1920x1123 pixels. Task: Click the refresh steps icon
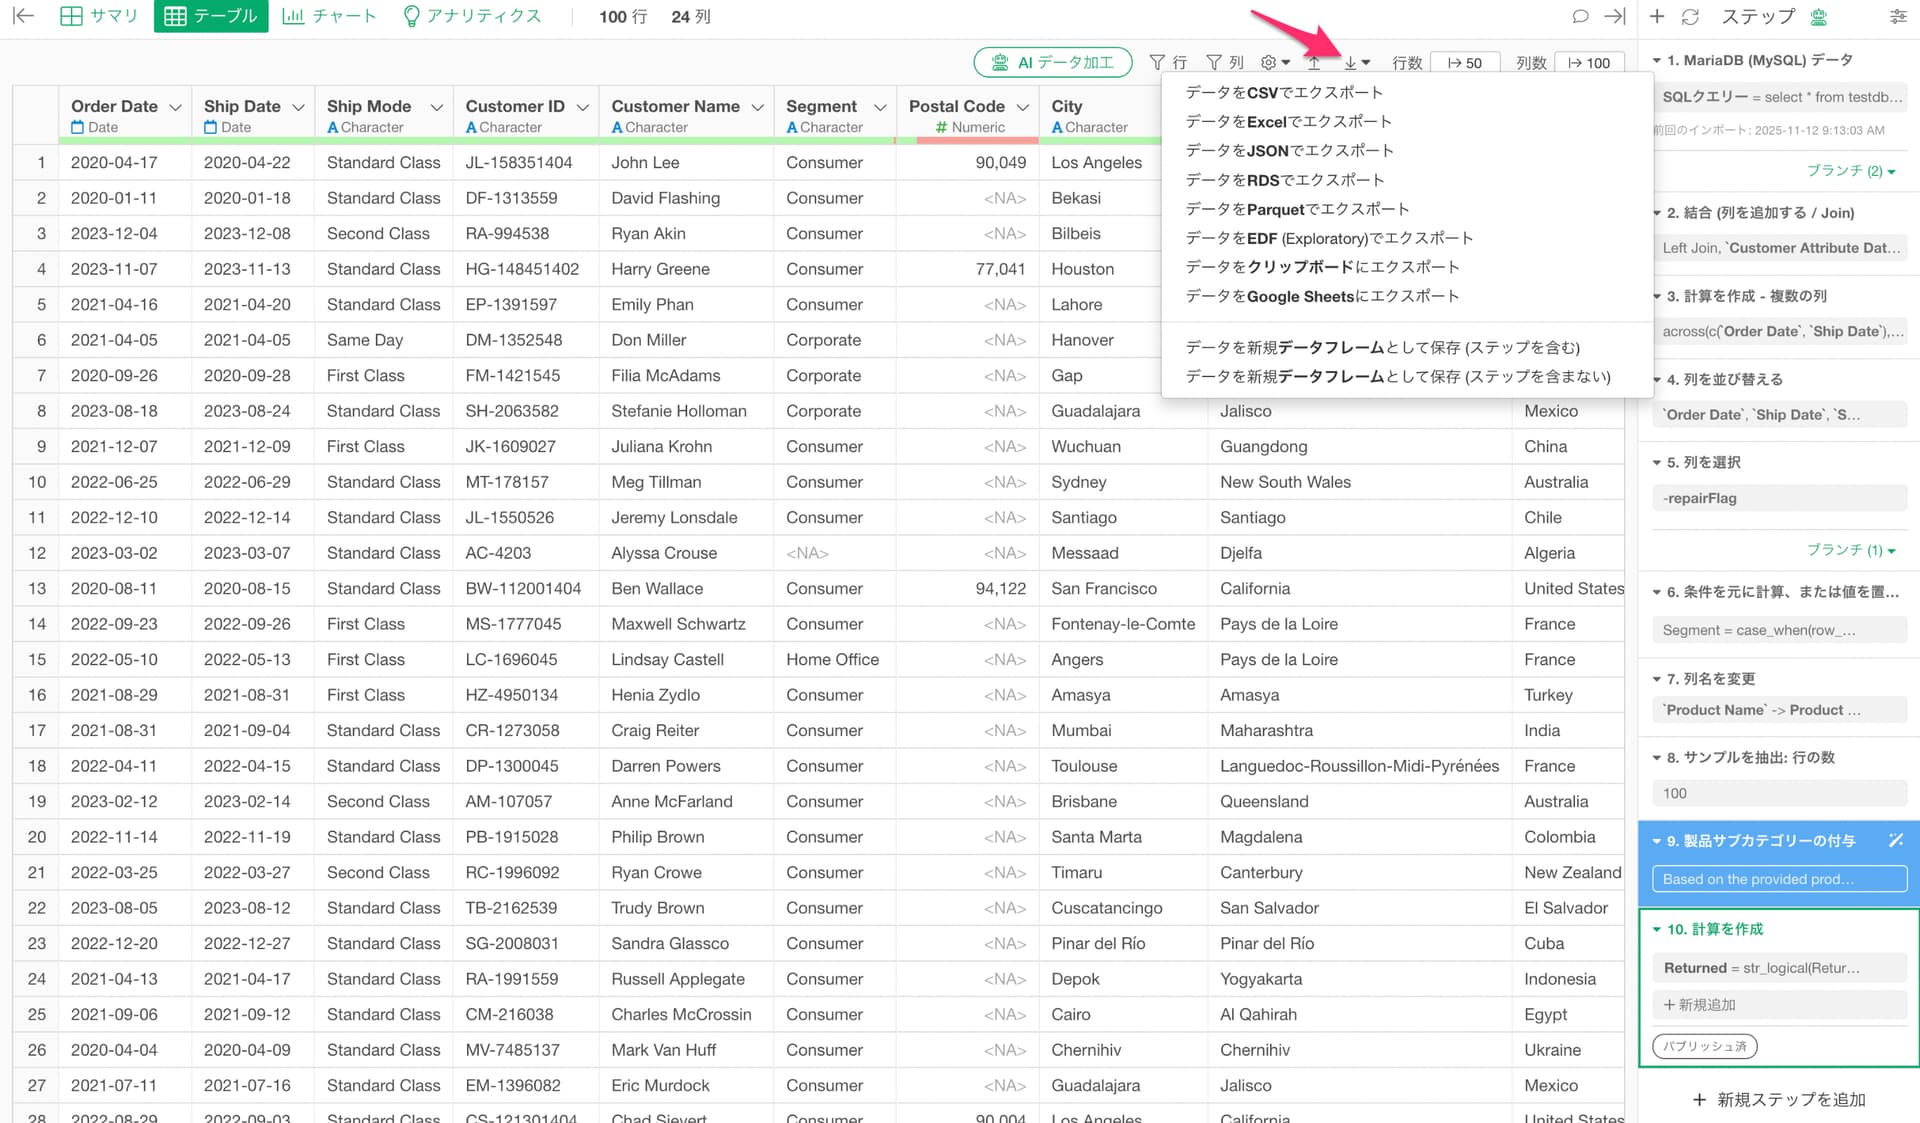[x=1690, y=17]
